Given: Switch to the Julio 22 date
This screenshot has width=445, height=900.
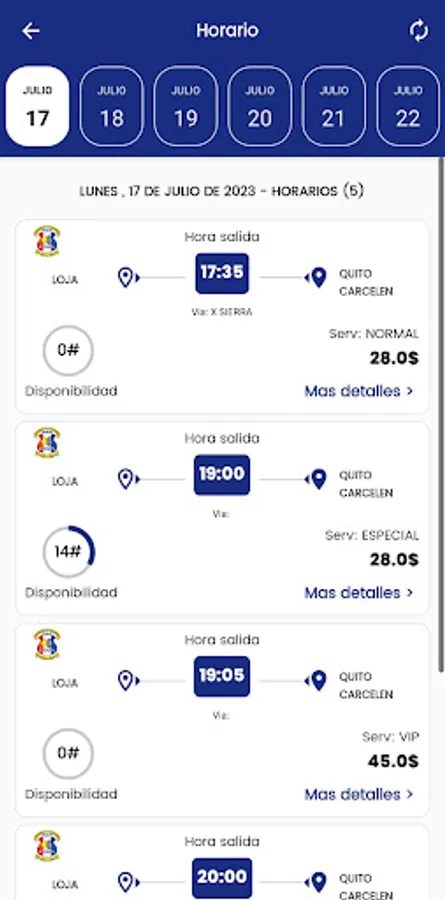Looking at the screenshot, I should [408, 106].
